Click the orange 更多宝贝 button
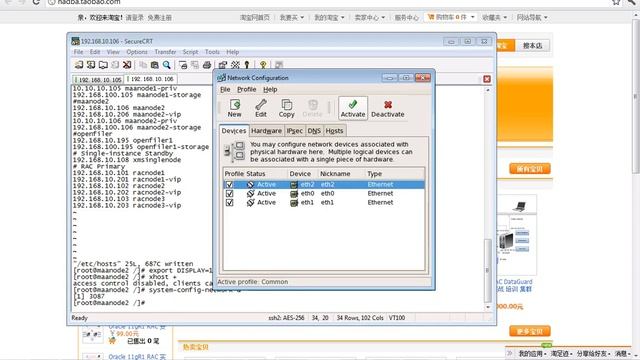 [x=530, y=331]
